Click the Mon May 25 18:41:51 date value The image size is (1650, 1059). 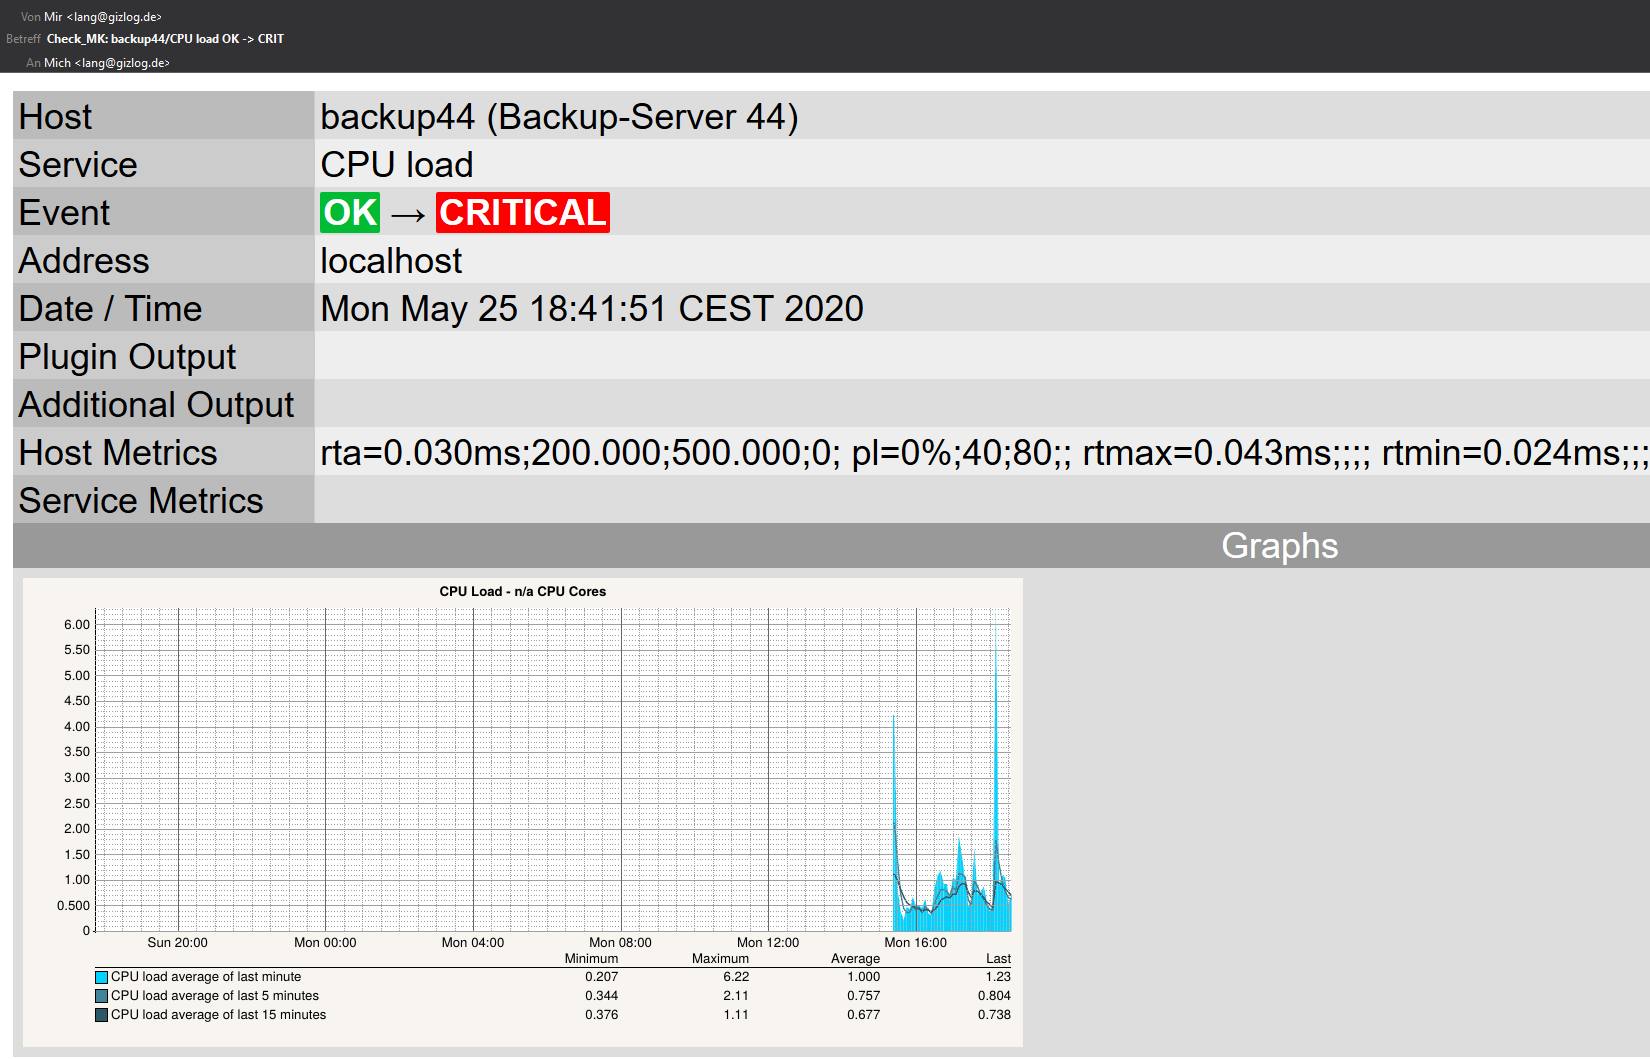[592, 309]
